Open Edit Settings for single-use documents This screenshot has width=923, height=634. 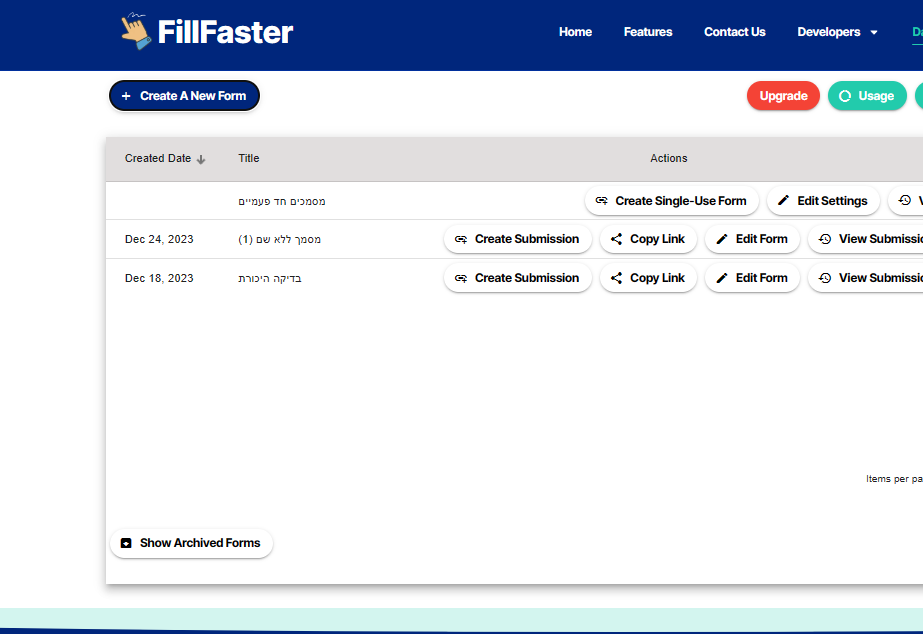pyautogui.click(x=823, y=201)
